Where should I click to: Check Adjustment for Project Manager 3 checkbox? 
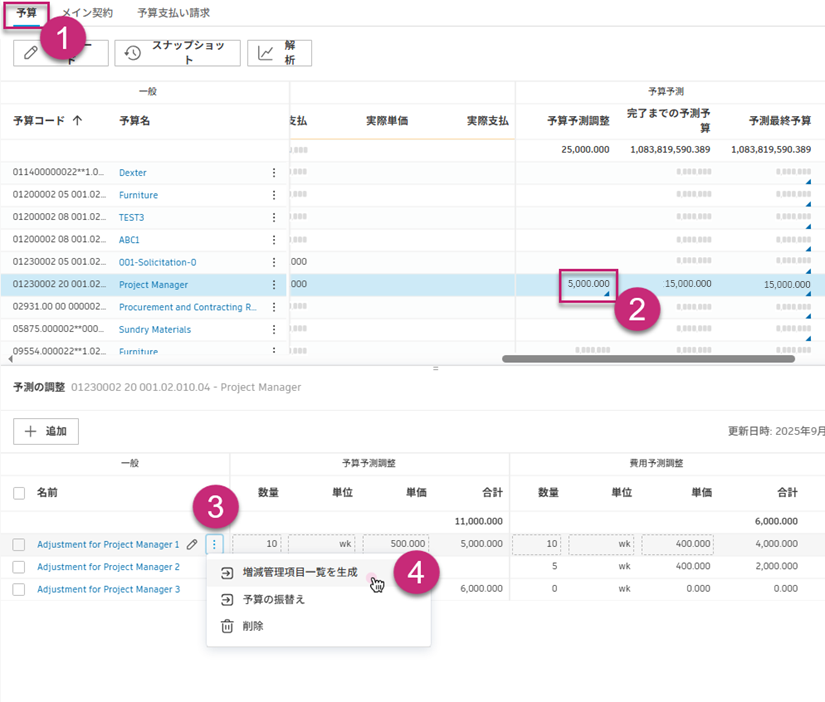[19, 589]
